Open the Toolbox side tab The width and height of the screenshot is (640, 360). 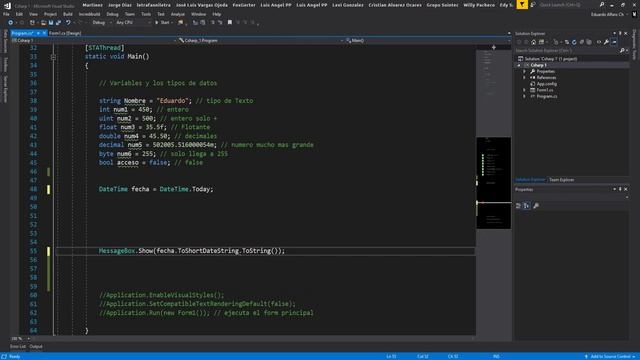click(5, 64)
